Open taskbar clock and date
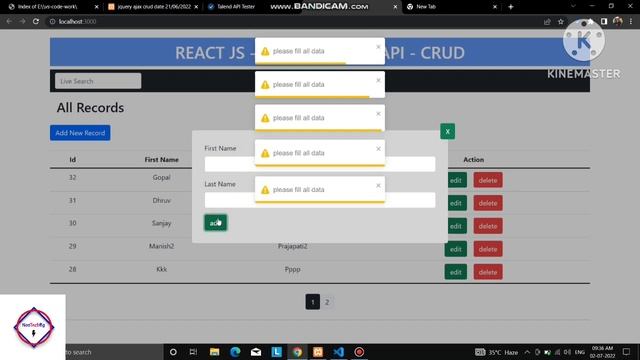 click(602, 352)
